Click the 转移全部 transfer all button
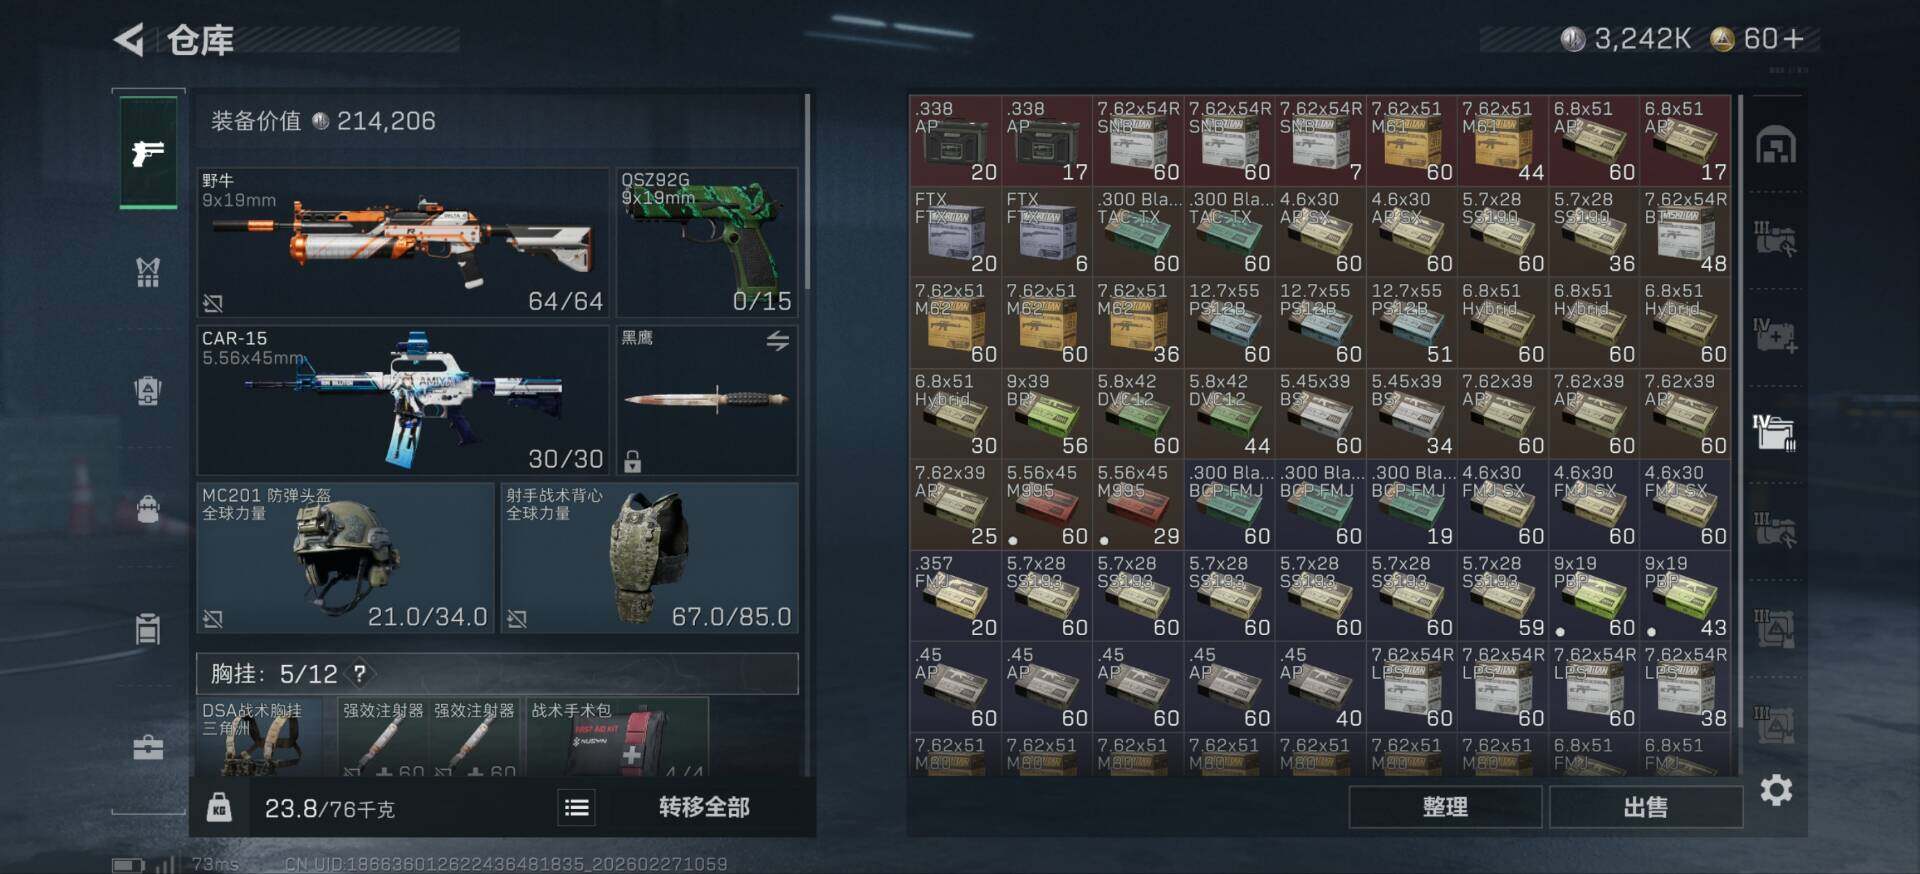 coord(704,807)
